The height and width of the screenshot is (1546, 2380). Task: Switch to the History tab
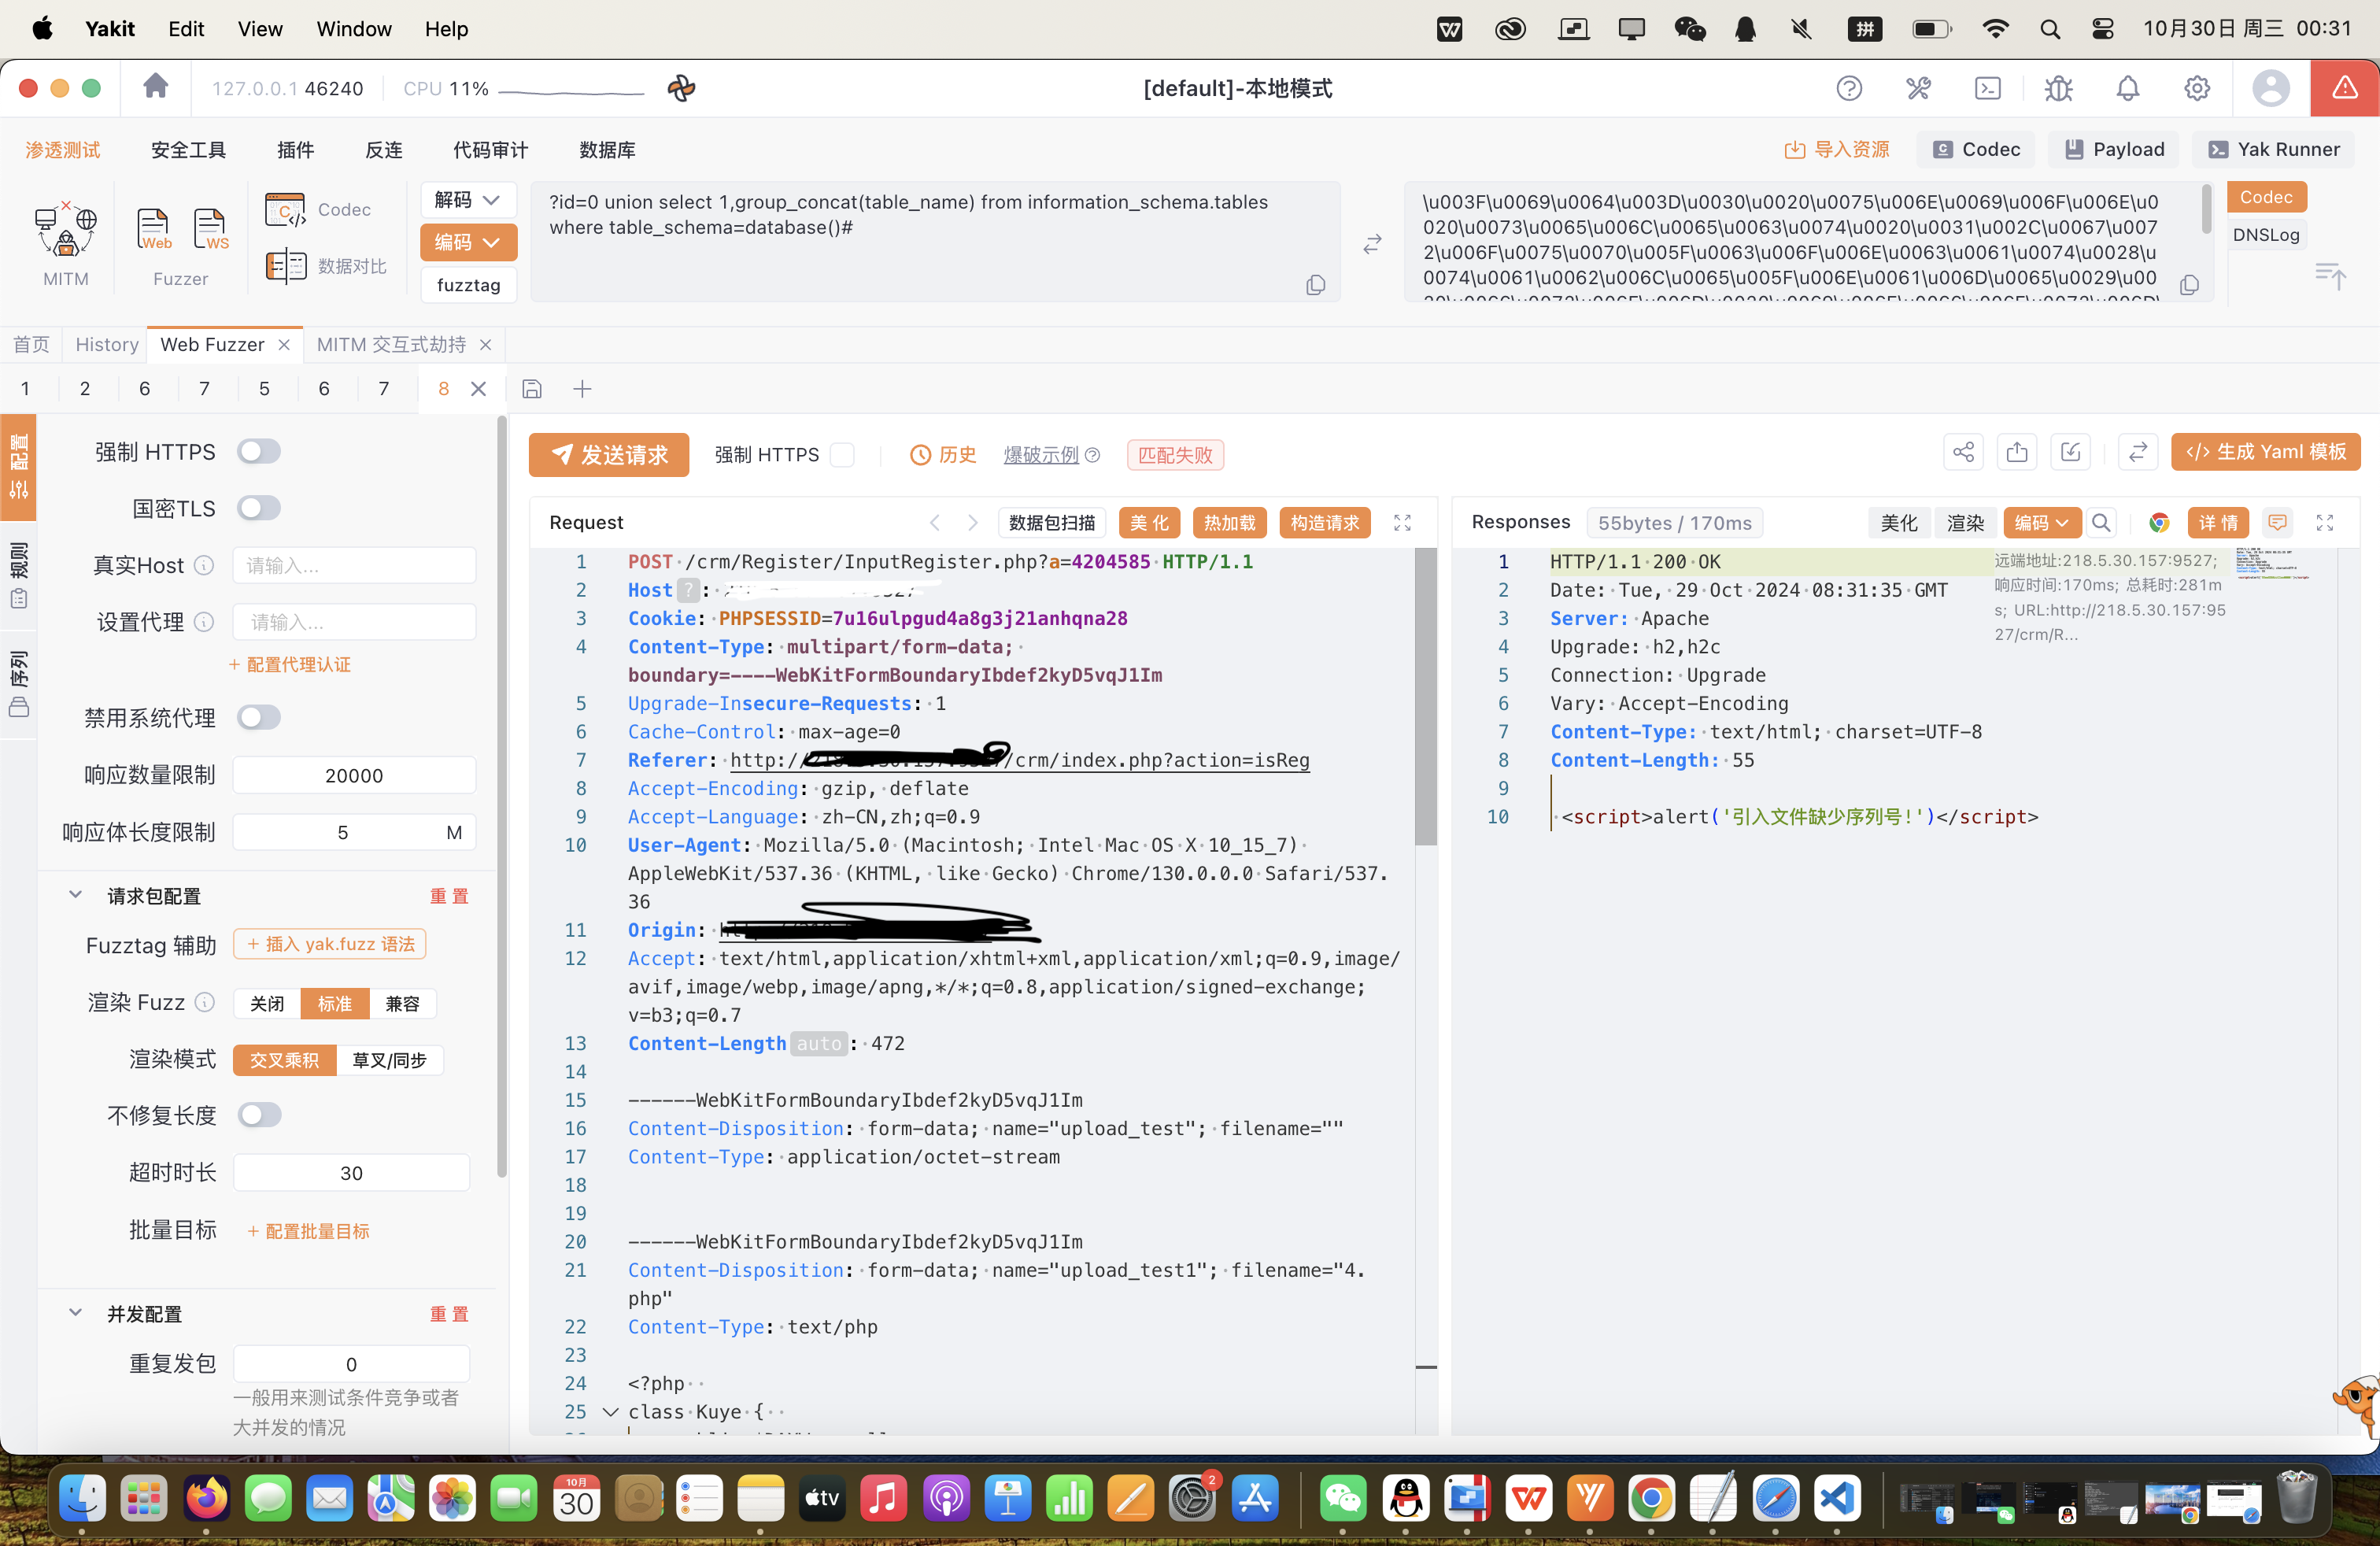(x=106, y=344)
